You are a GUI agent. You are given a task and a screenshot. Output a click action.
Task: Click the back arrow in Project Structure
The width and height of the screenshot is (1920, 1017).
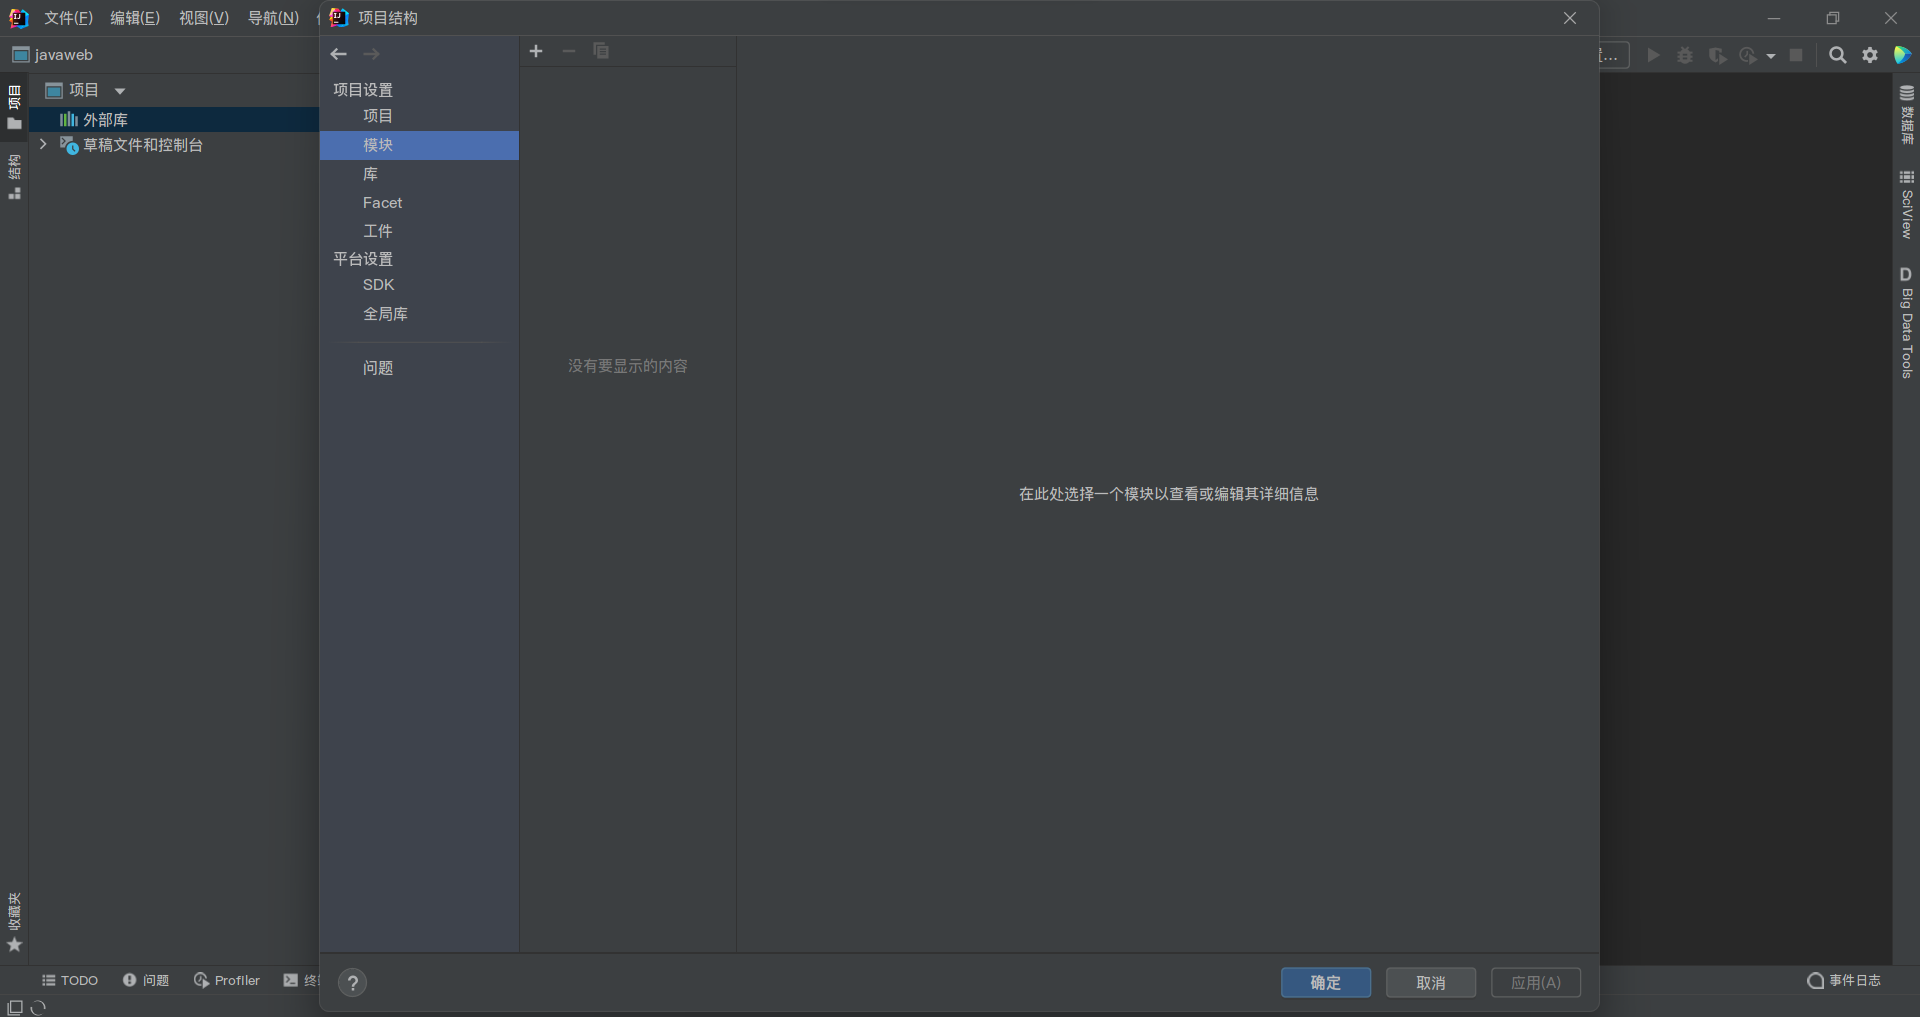(x=339, y=54)
